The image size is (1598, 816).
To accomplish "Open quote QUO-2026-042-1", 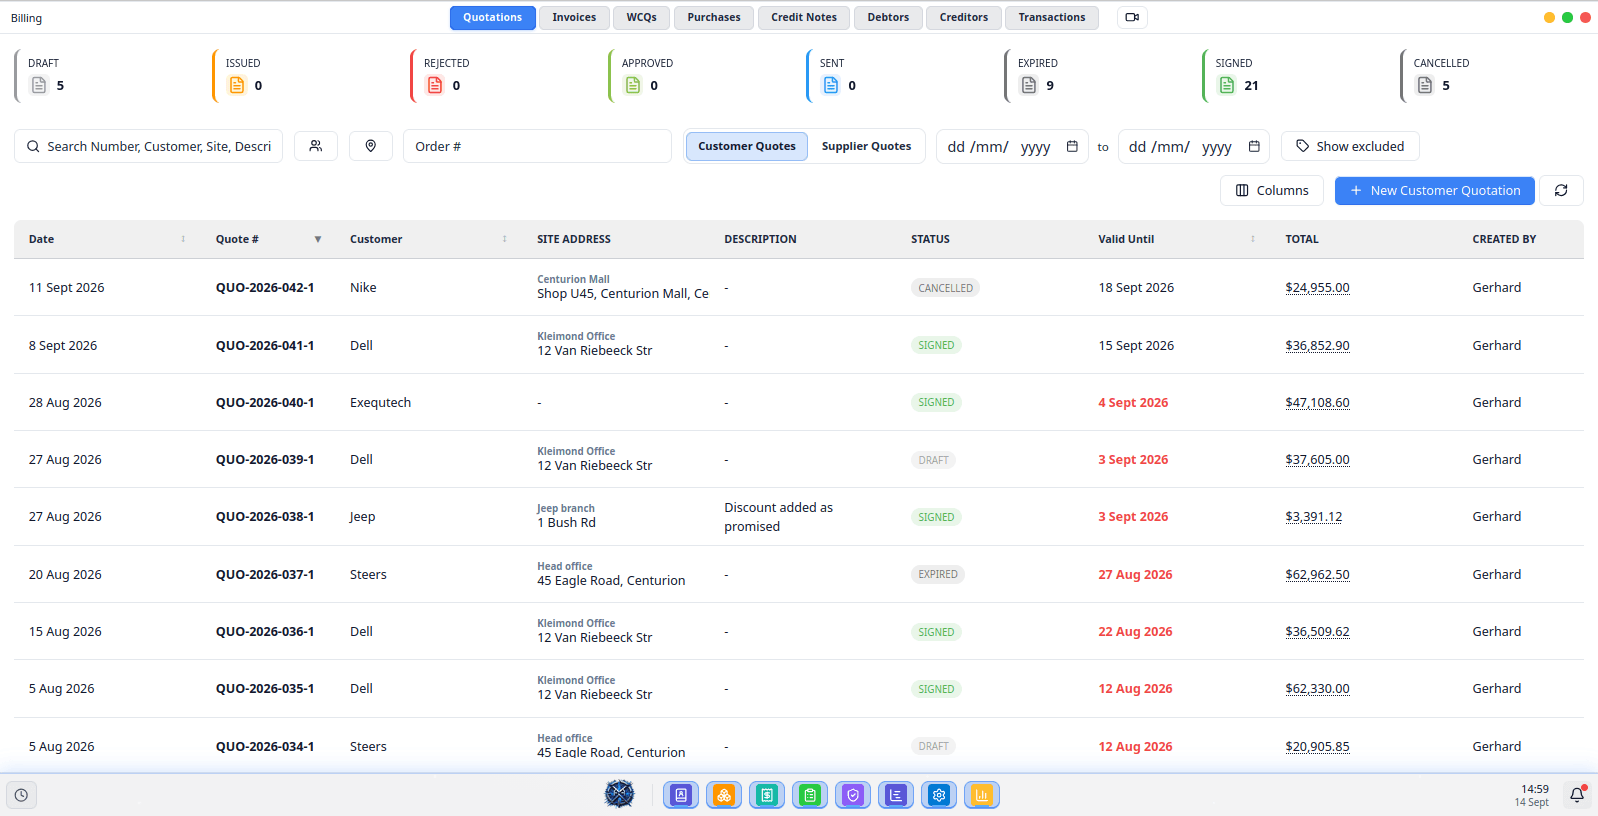I will [265, 287].
